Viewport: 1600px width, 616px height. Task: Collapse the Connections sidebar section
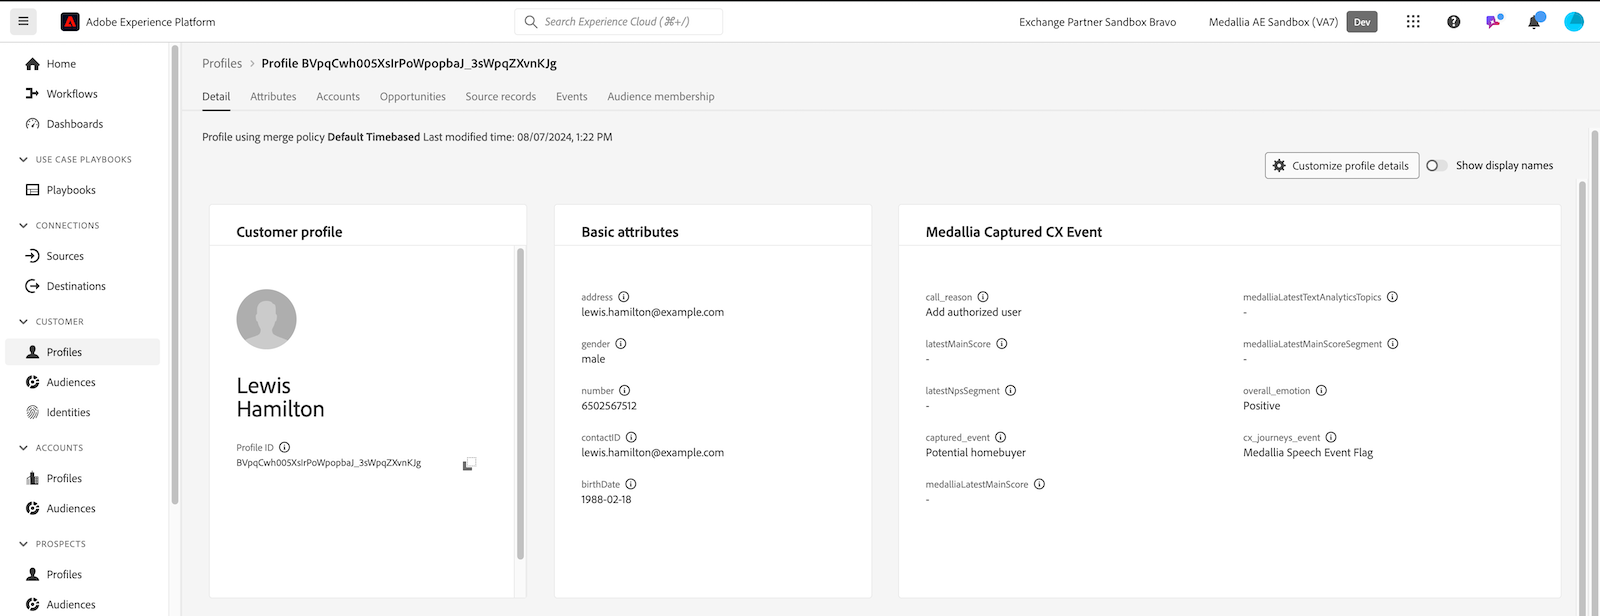pos(23,226)
